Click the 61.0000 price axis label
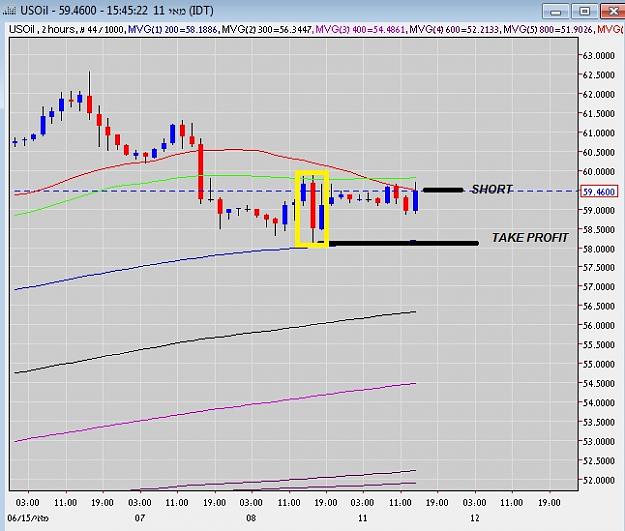 (x=599, y=133)
